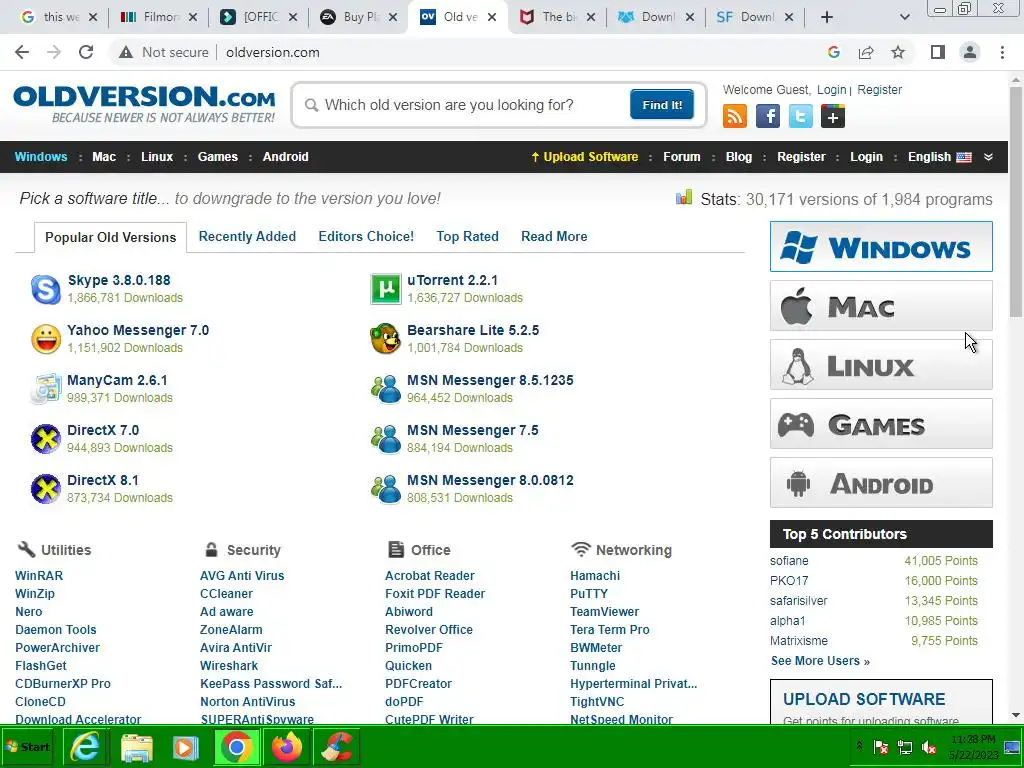1024x768 pixels.
Task: Show hidden system tray icons arrow
Action: pos(859,746)
